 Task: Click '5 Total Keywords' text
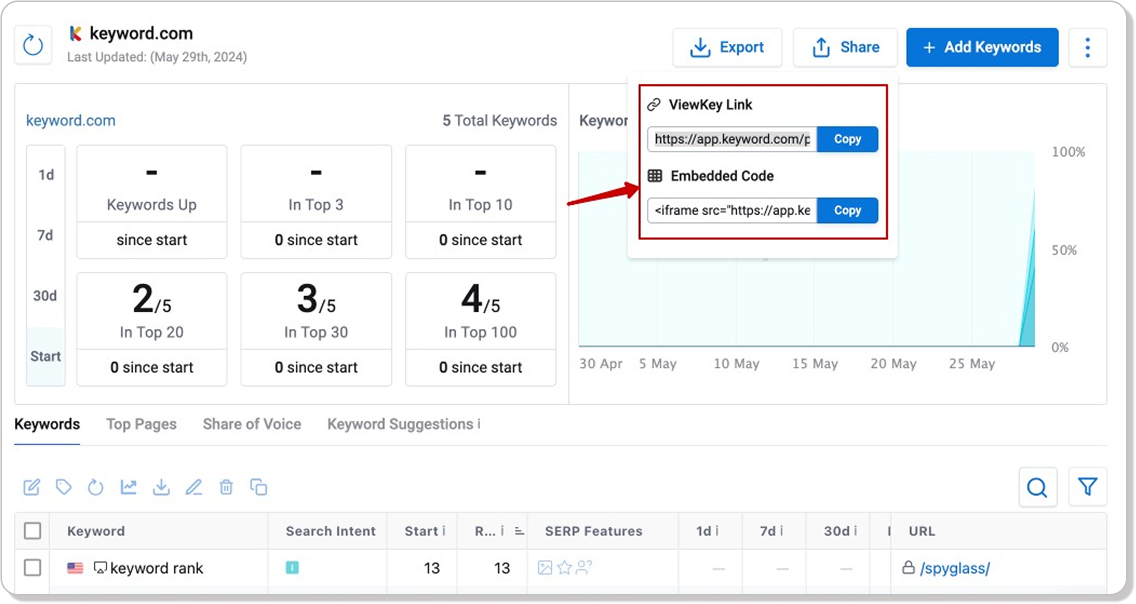(500, 121)
